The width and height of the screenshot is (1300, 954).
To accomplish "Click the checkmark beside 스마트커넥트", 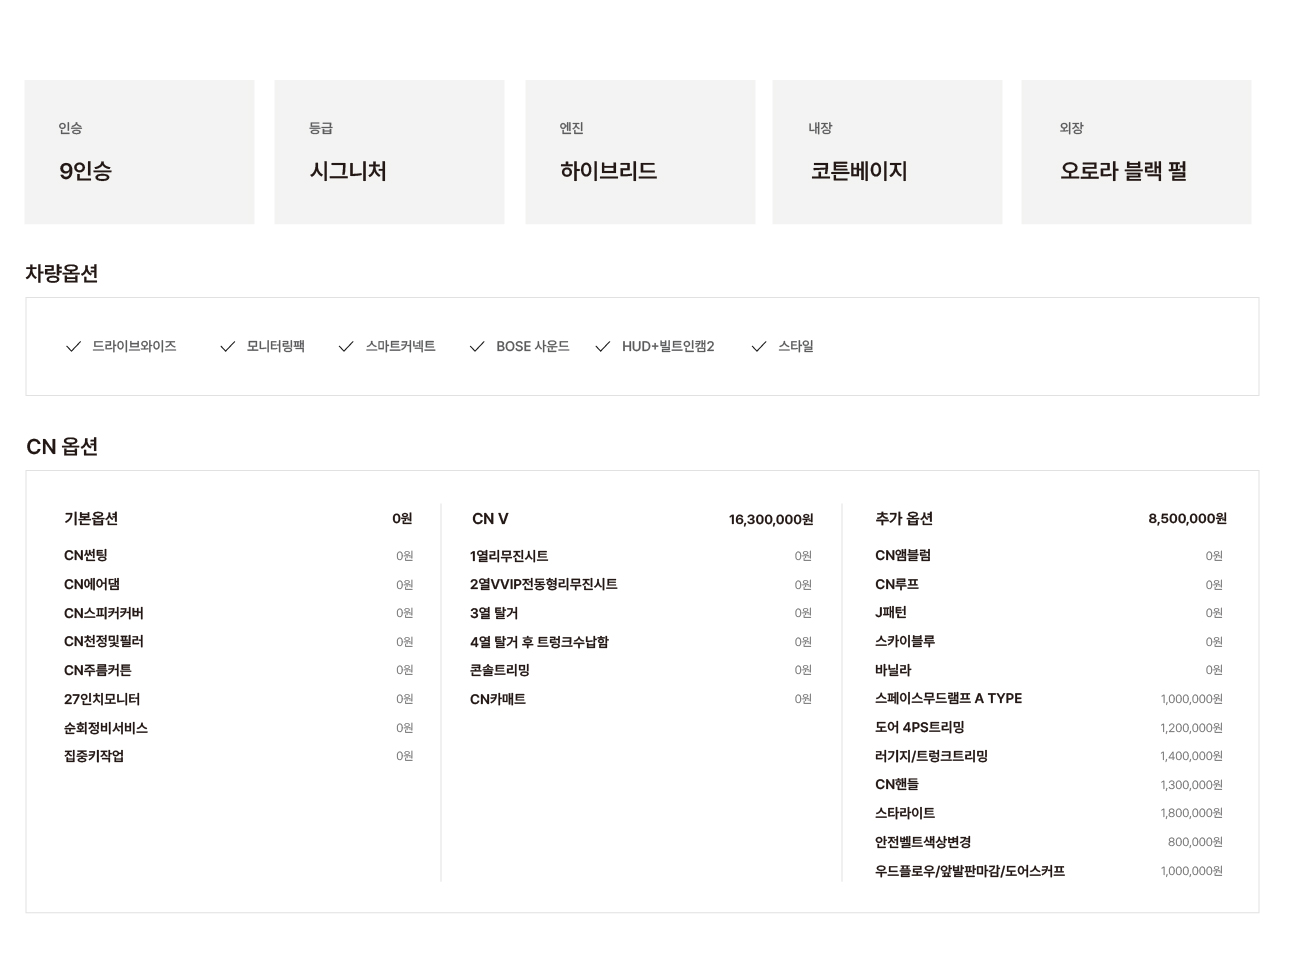I will [x=346, y=346].
